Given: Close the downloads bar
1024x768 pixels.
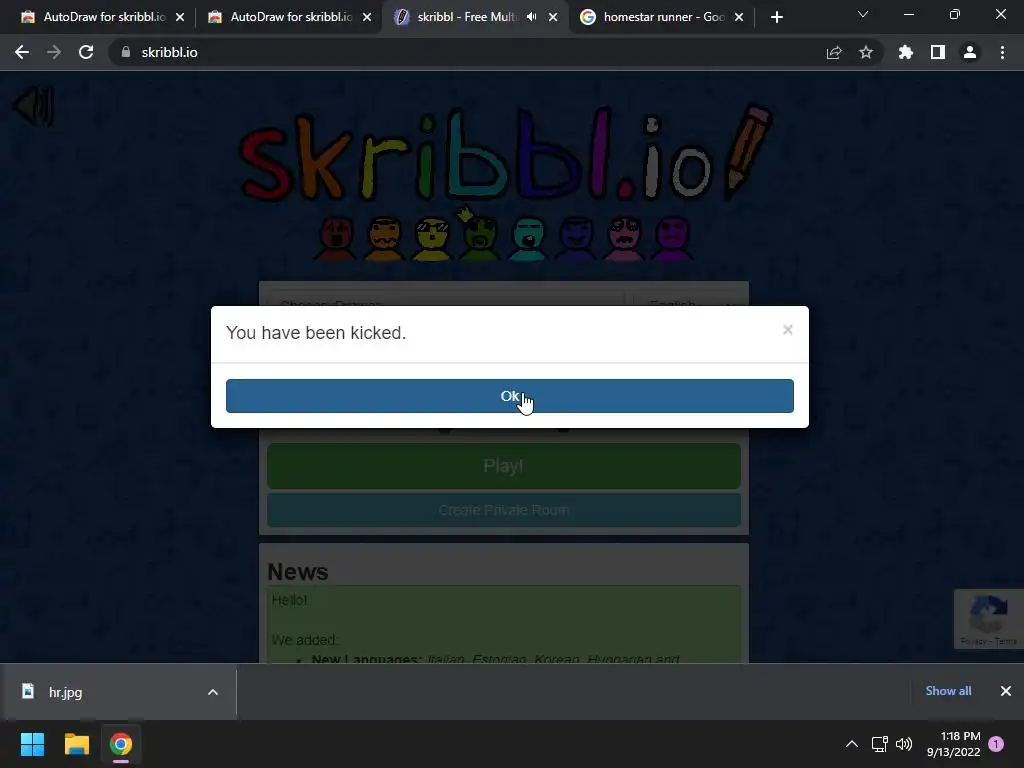Looking at the screenshot, I should [x=1006, y=691].
